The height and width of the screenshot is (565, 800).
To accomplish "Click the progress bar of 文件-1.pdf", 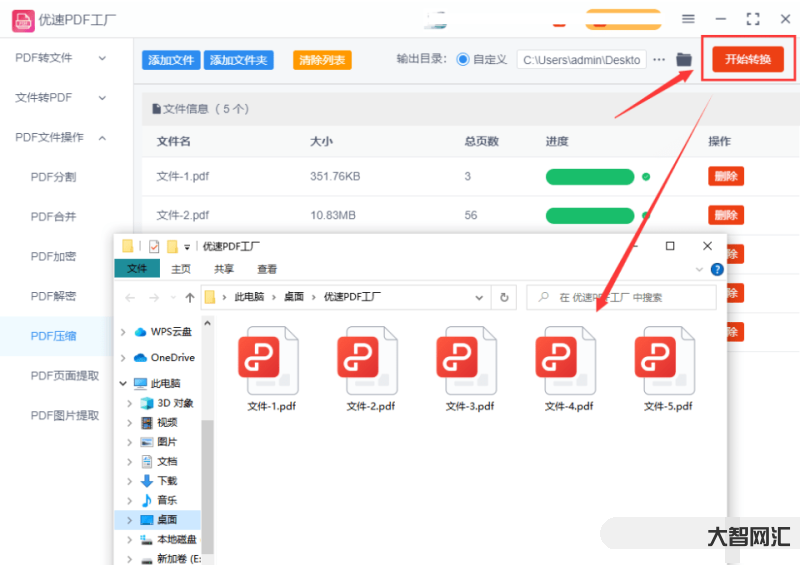I will coord(589,177).
